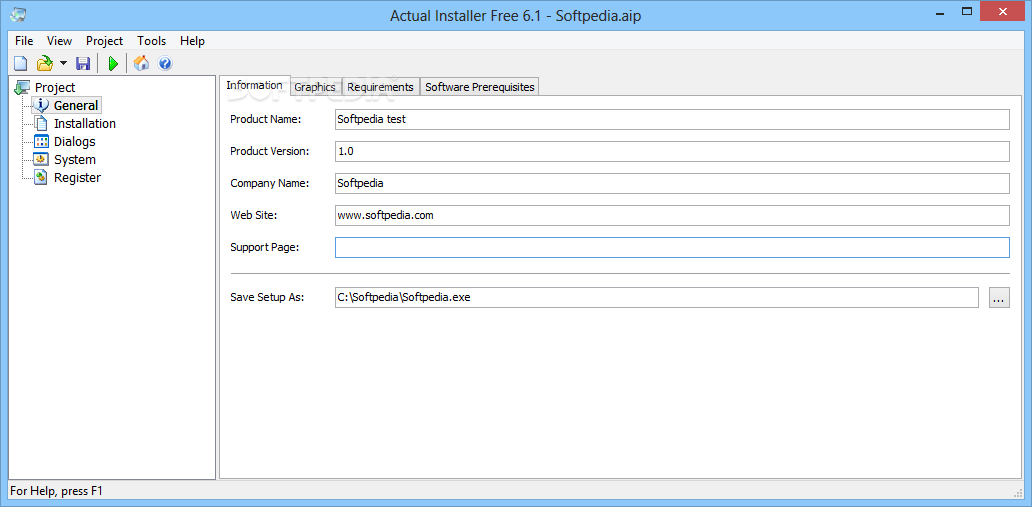Open the Help menu
Image resolution: width=1032 pixels, height=507 pixels.
[192, 41]
